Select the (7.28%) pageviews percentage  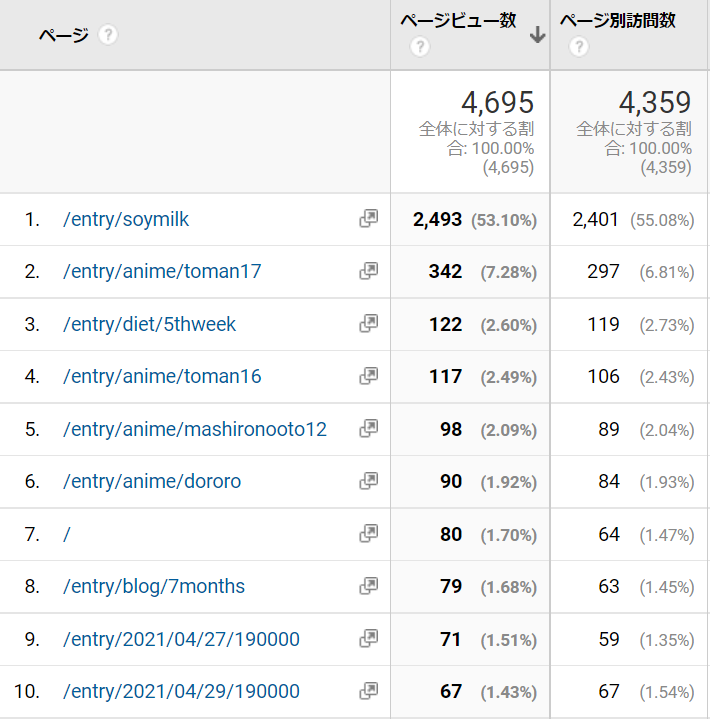pyautogui.click(x=509, y=272)
